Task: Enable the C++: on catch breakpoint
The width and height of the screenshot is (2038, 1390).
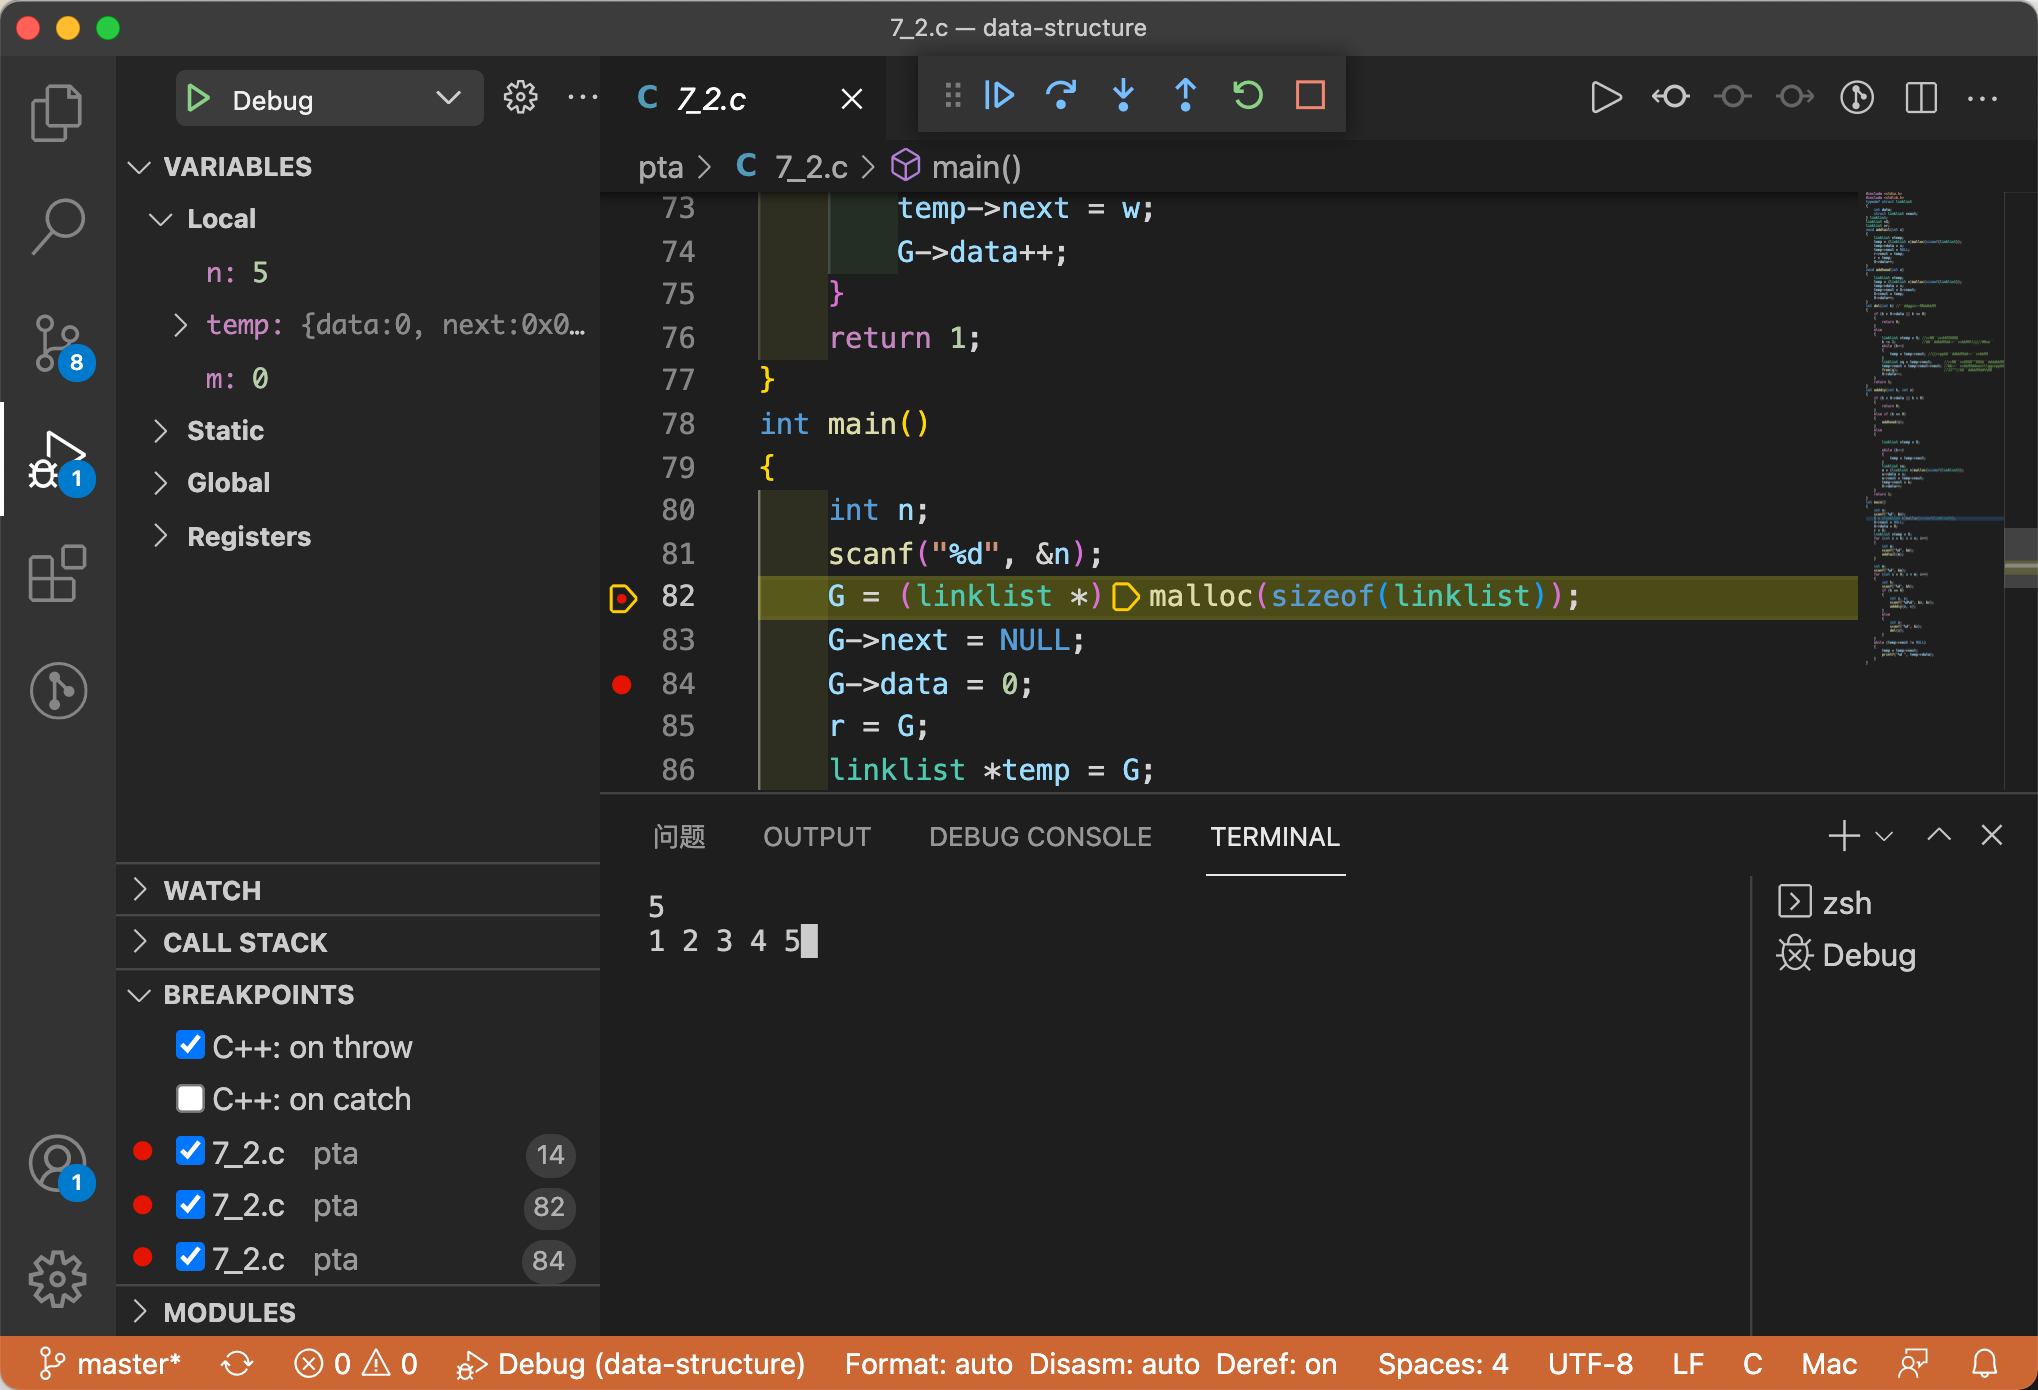Action: [x=190, y=1099]
